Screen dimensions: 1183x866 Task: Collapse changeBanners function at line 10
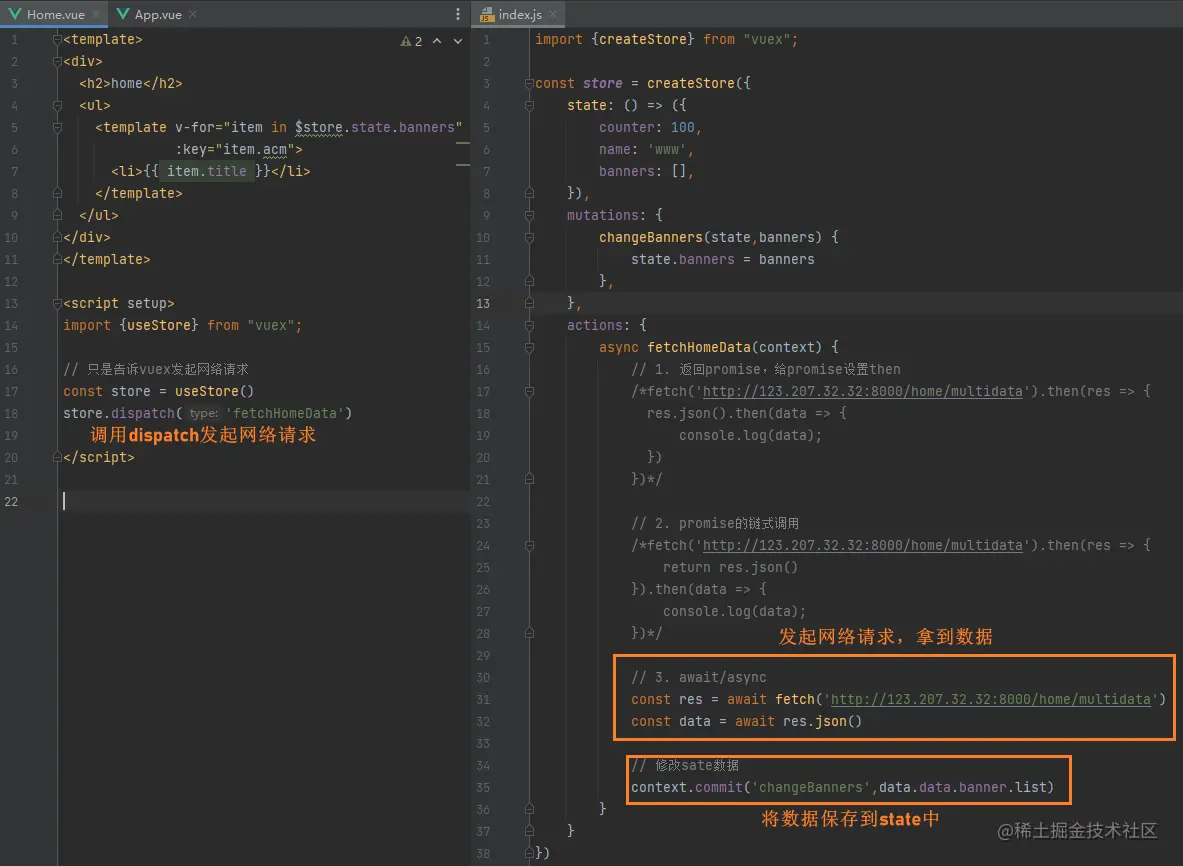pyautogui.click(x=529, y=238)
